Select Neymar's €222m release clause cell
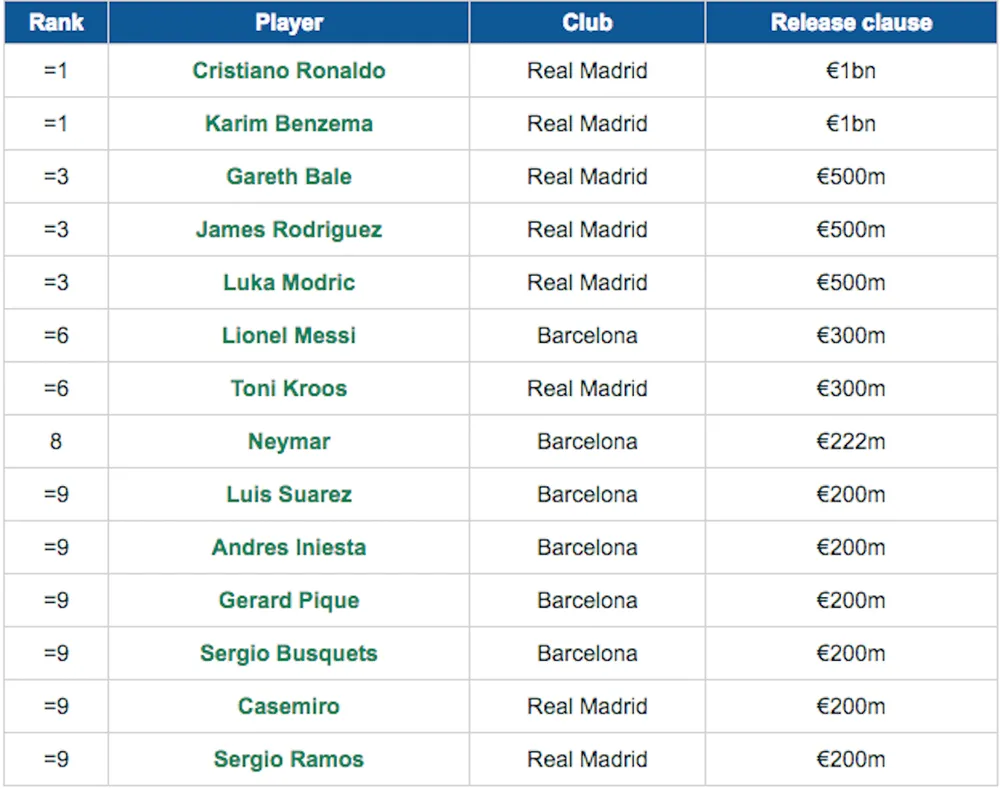The width and height of the screenshot is (1000, 791). click(851, 441)
